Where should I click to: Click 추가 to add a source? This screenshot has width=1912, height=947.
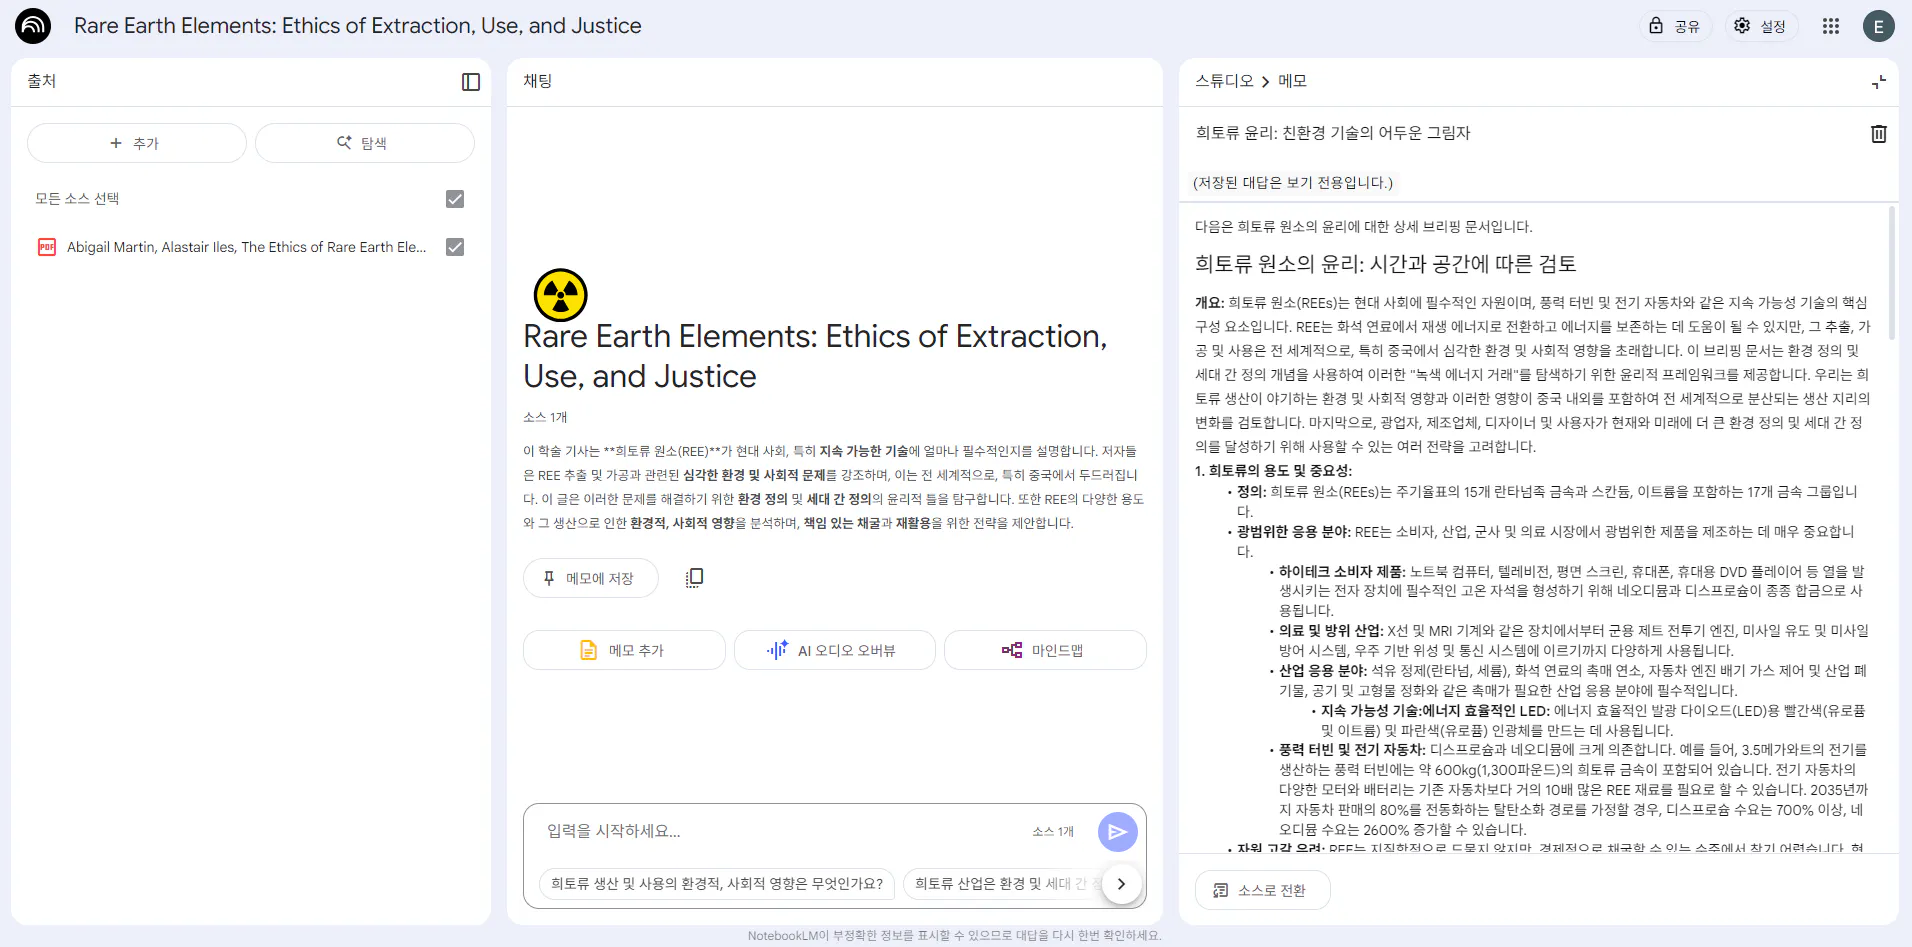pos(137,143)
